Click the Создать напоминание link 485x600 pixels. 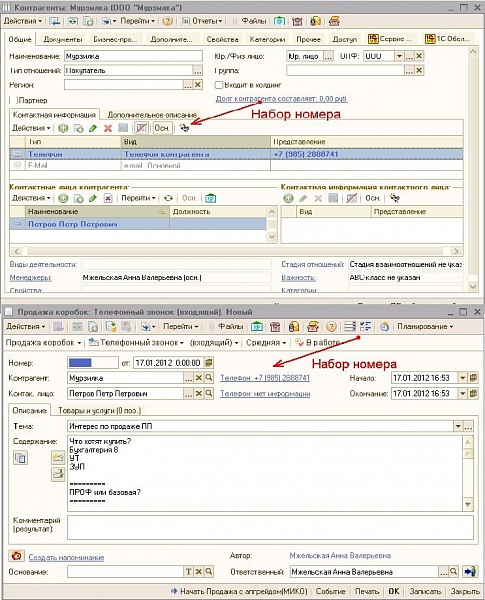[66, 558]
